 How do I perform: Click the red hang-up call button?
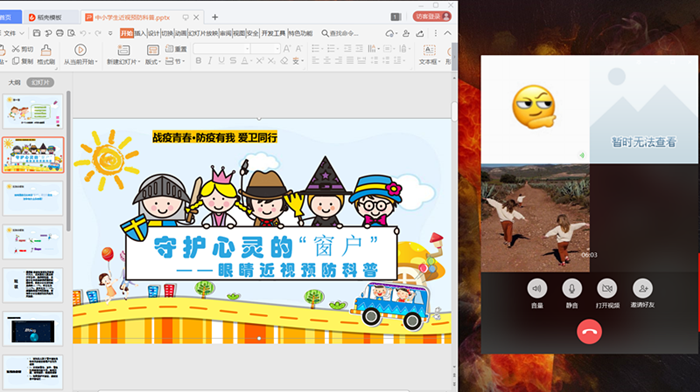pos(589,332)
